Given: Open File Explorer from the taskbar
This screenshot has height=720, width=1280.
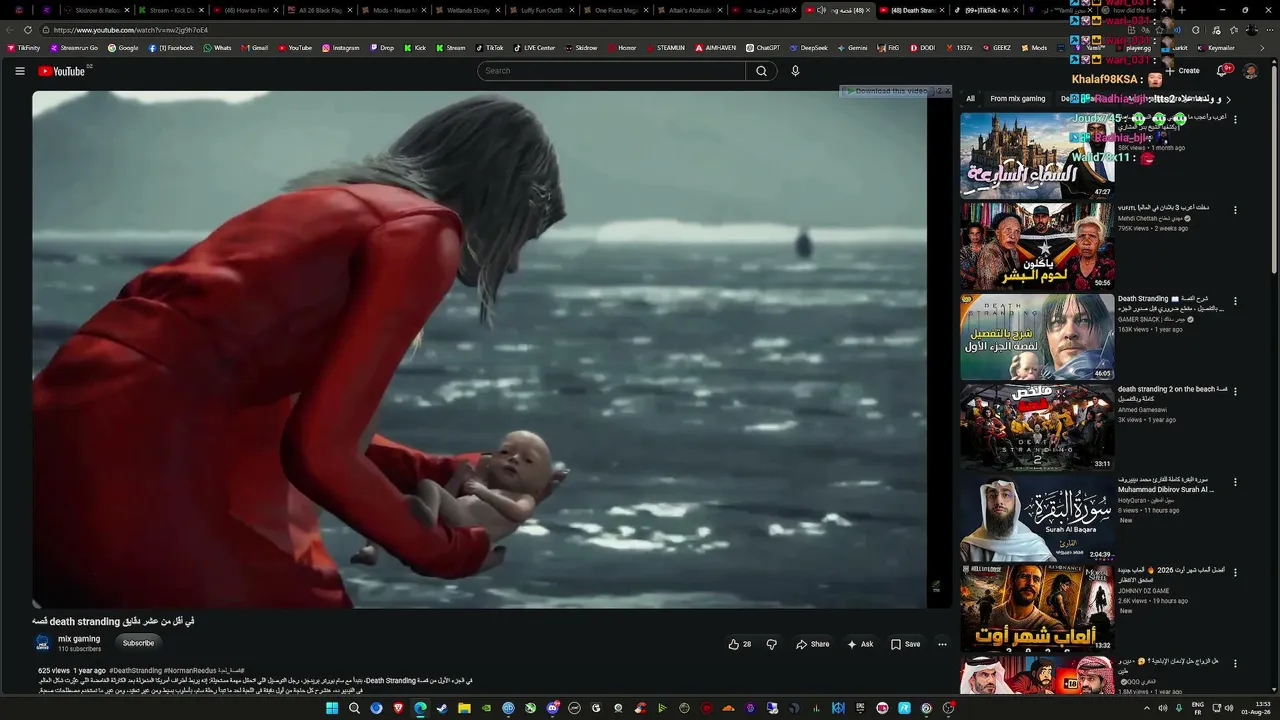Looking at the screenshot, I should 464,708.
